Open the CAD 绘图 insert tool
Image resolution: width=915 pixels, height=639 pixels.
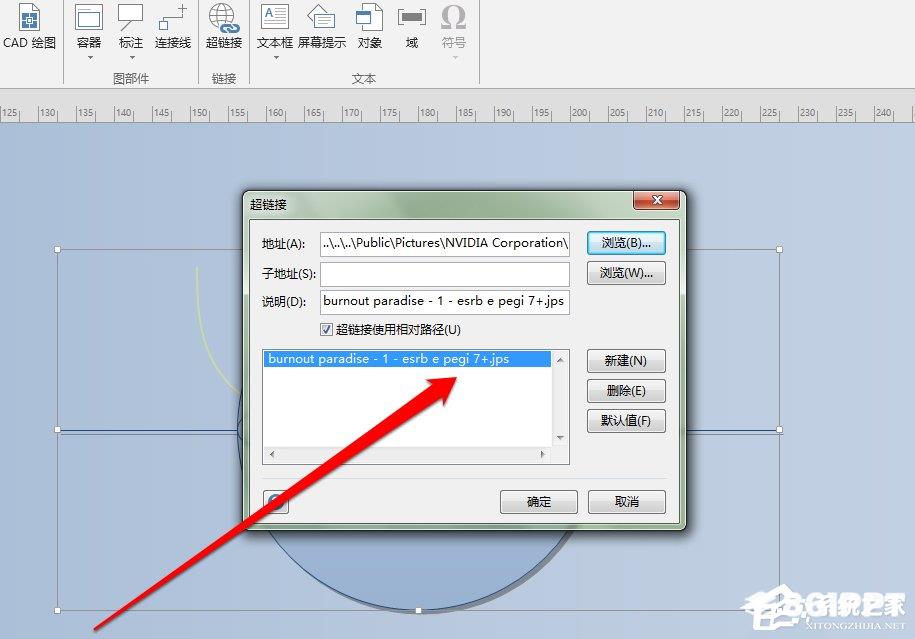click(x=29, y=27)
